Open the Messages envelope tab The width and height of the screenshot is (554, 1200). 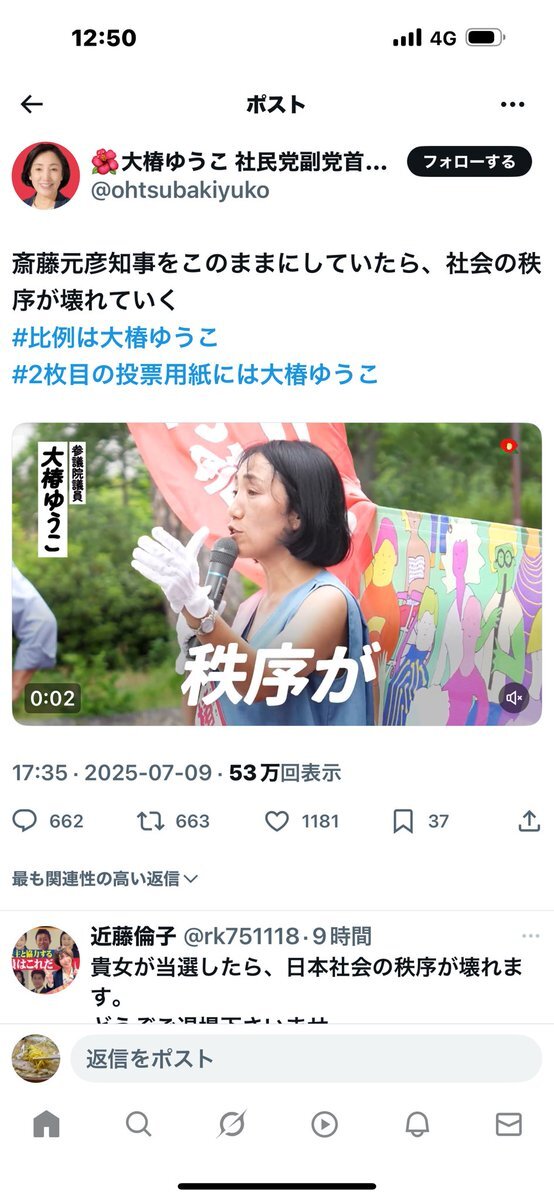click(x=509, y=1124)
